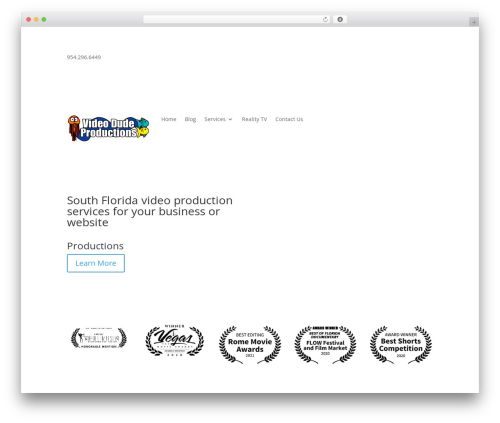Navigate to Contact Us

click(x=289, y=119)
